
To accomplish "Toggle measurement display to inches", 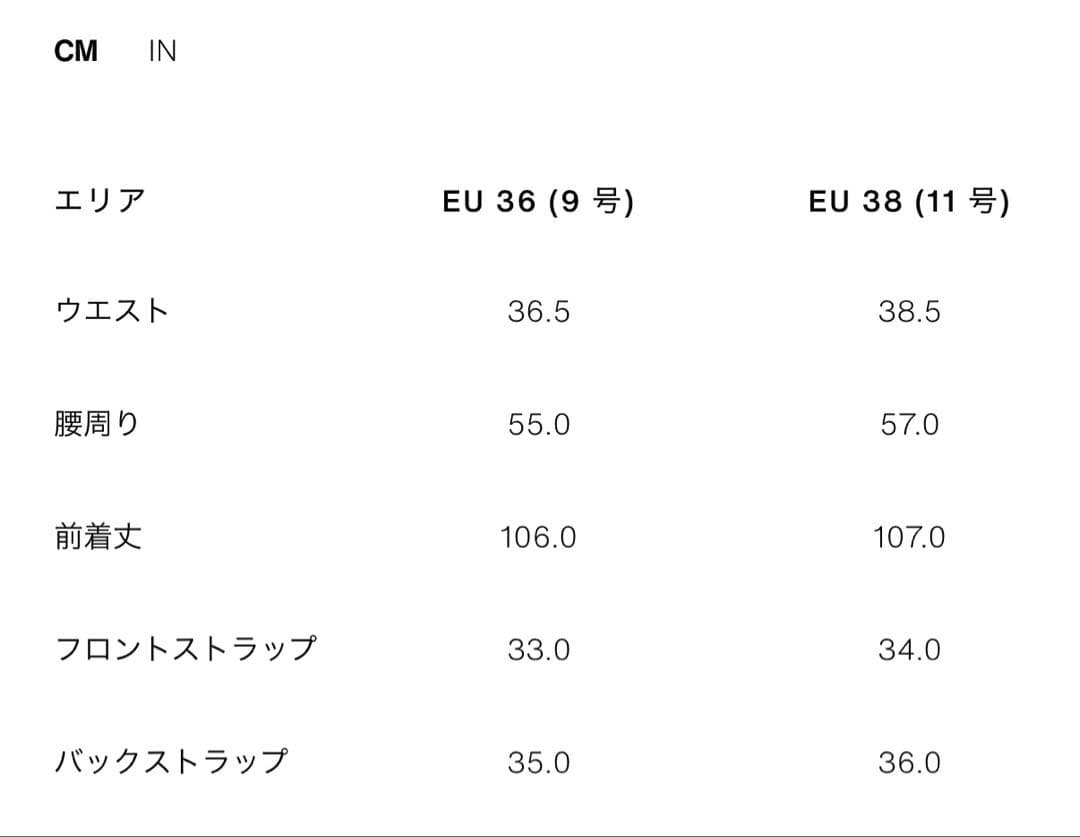I will pos(163,51).
